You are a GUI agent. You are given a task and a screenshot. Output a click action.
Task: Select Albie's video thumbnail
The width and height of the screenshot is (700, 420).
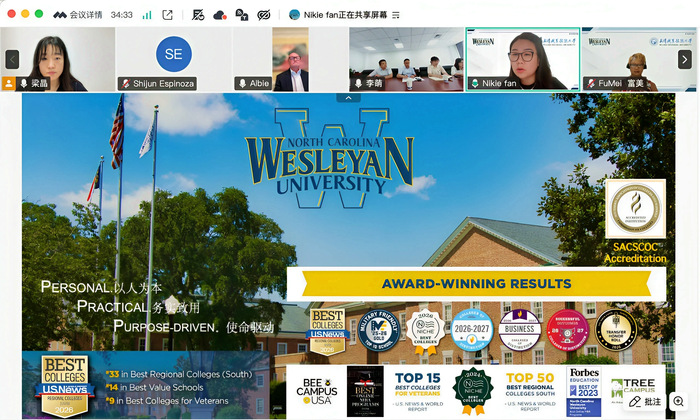coord(291,59)
